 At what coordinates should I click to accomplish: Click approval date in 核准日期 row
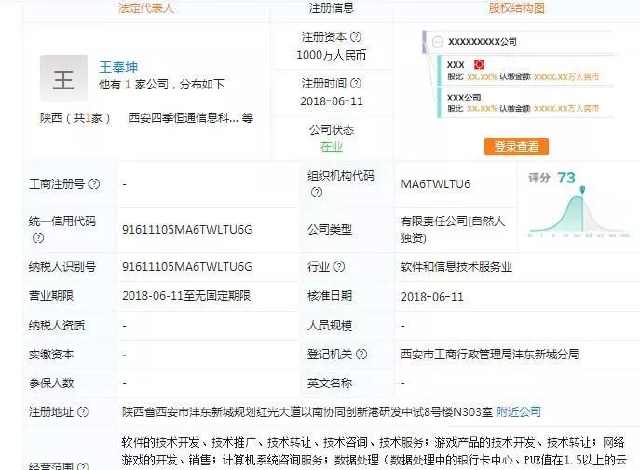pyautogui.click(x=432, y=297)
